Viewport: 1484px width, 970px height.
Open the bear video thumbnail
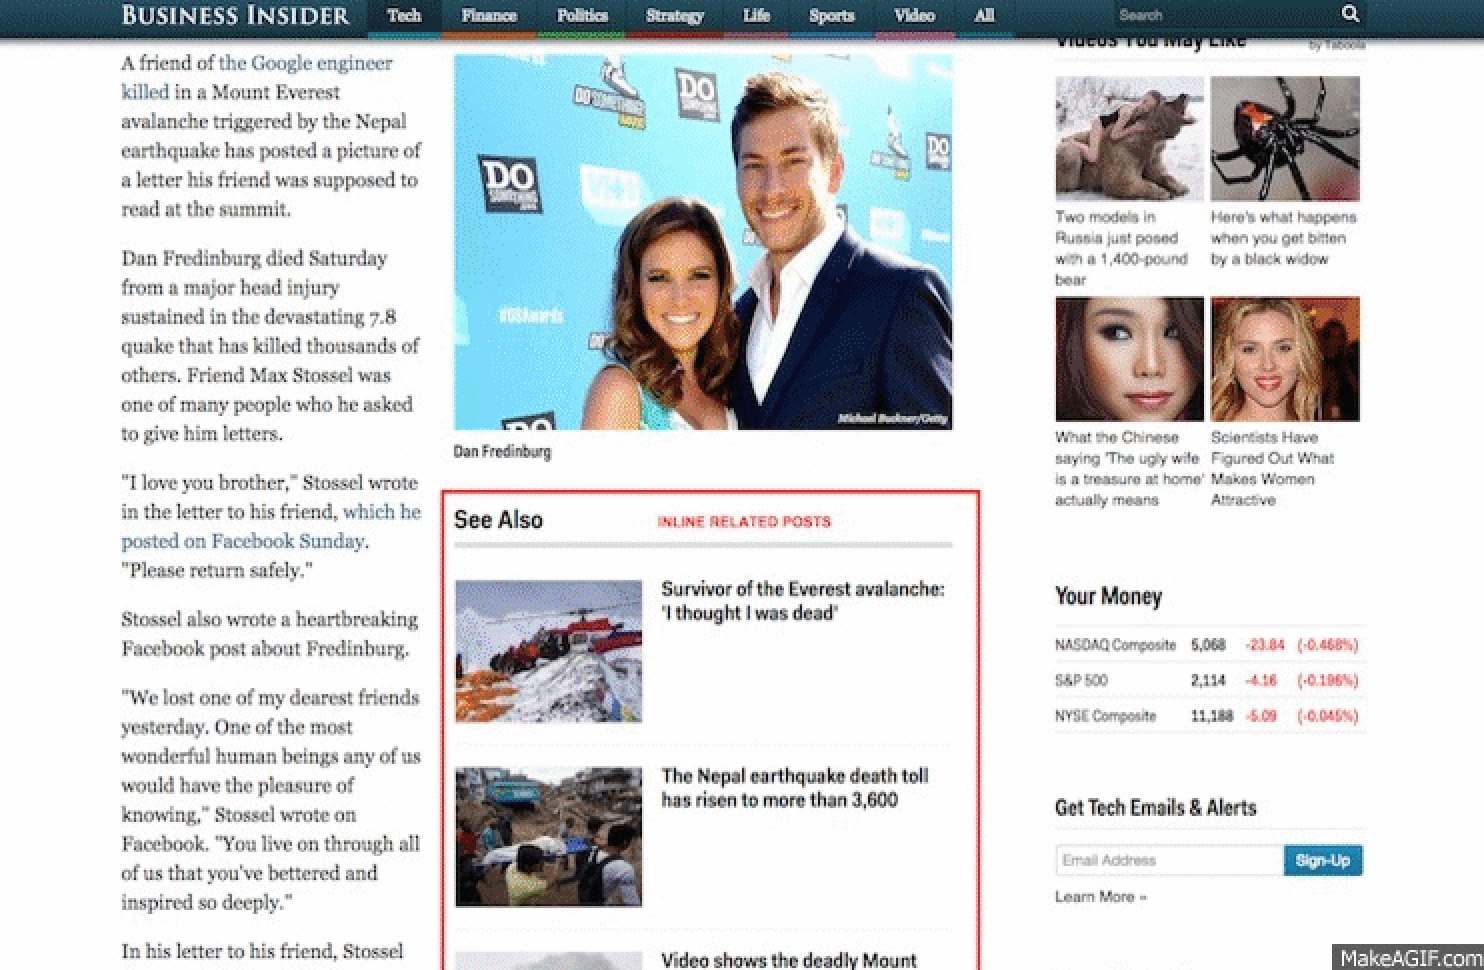click(1129, 139)
